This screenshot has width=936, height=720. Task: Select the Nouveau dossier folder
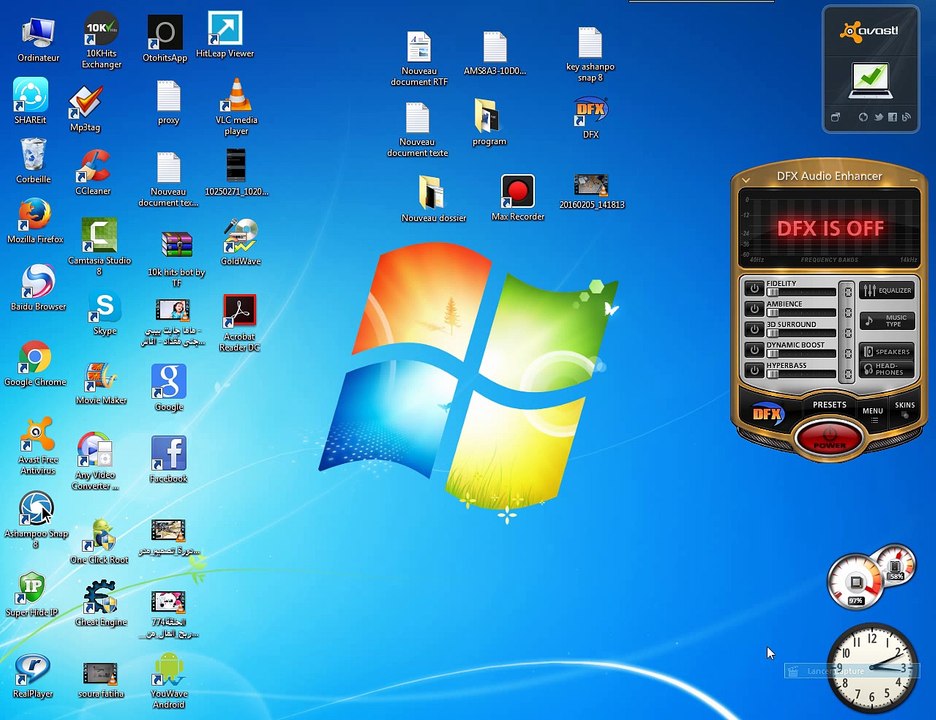point(433,199)
